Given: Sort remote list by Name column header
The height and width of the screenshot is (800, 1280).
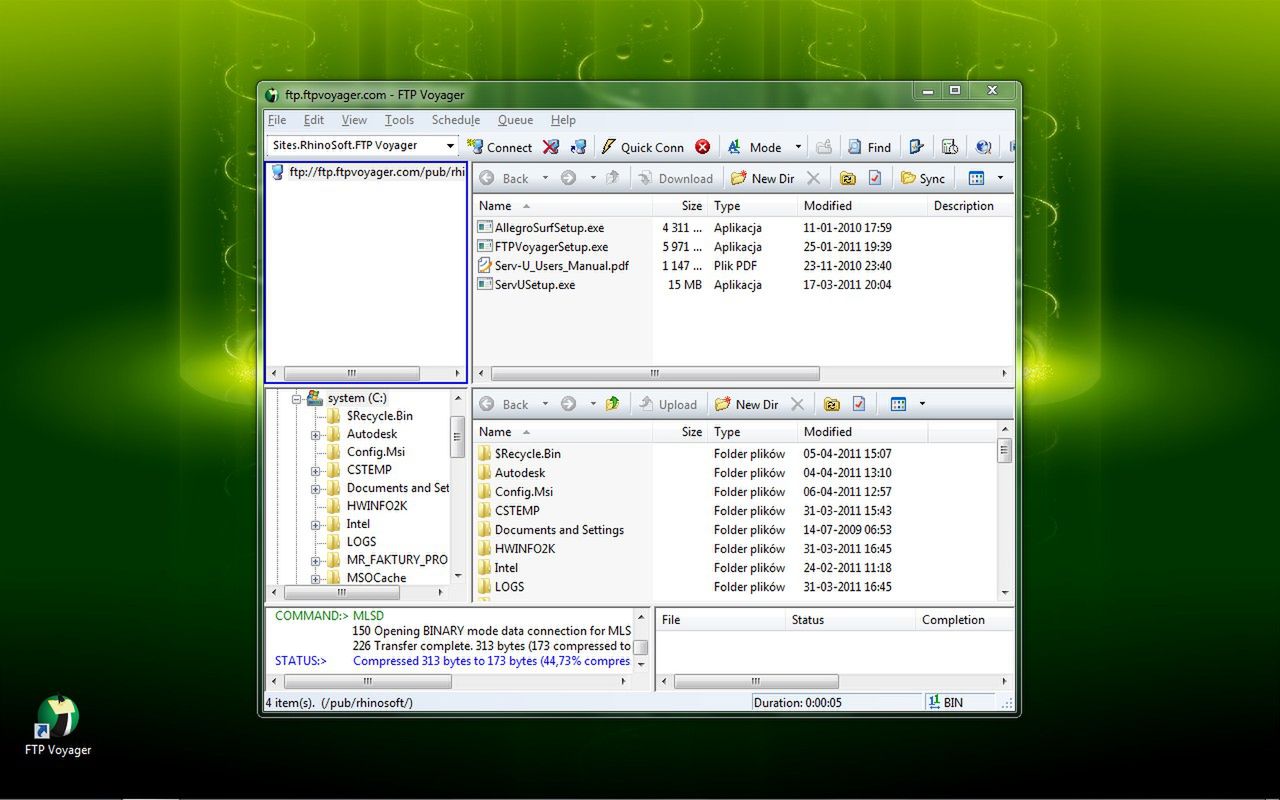Looking at the screenshot, I should click(562, 206).
